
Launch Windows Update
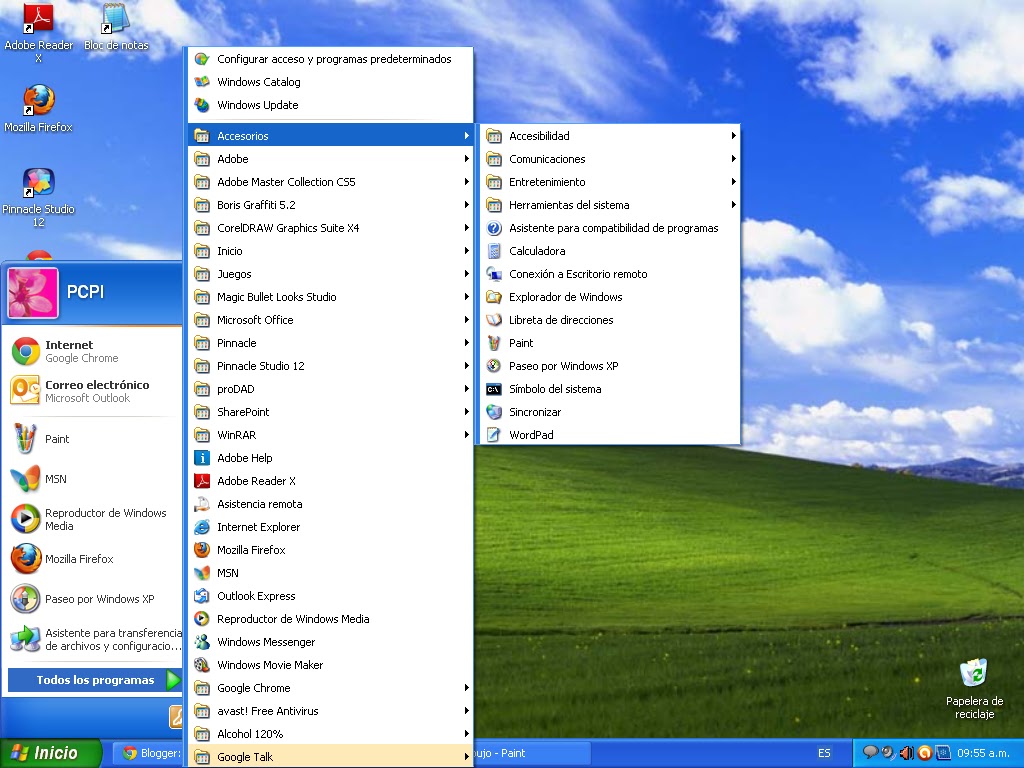(330, 104)
